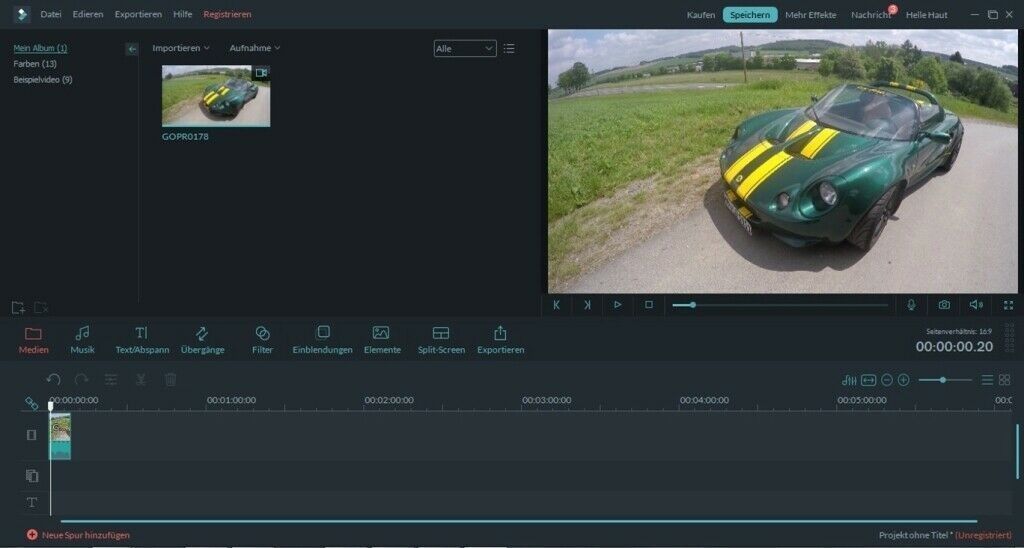Open the Alle filter combo box
The height and width of the screenshot is (548, 1024).
pyautogui.click(x=465, y=48)
